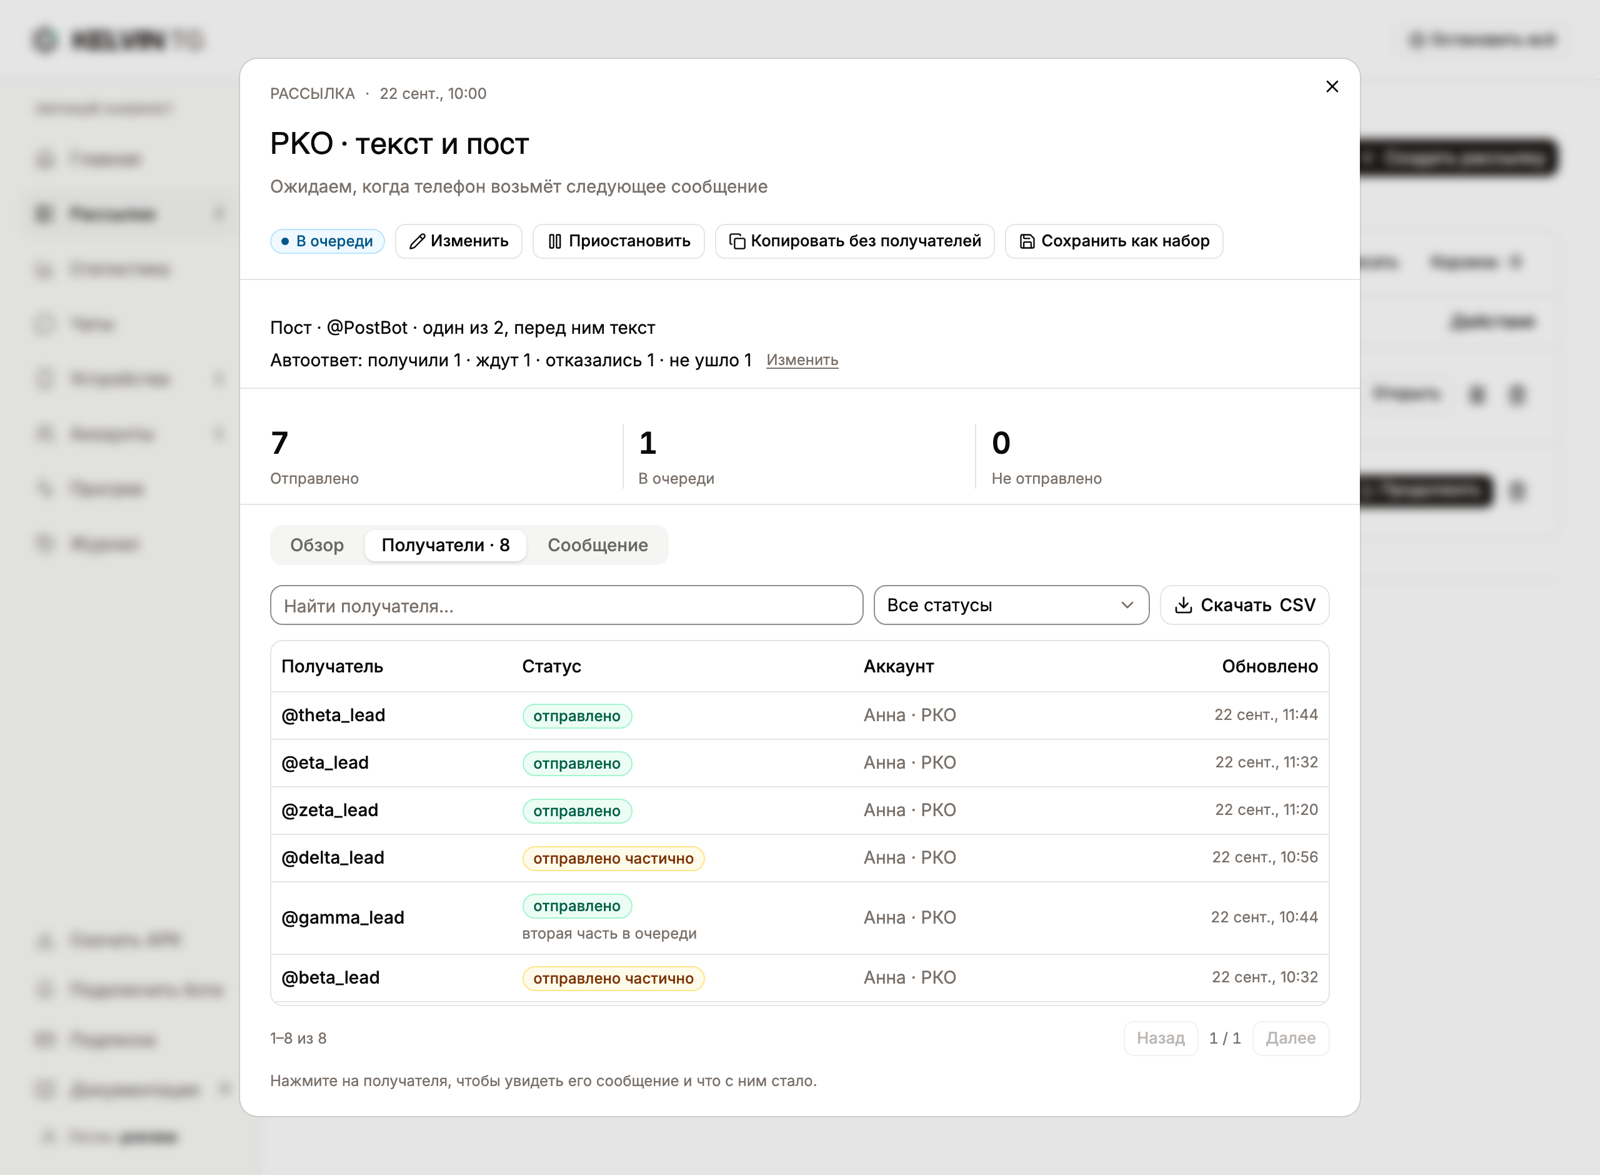
Task: Go to next page with Далее
Action: tap(1291, 1038)
